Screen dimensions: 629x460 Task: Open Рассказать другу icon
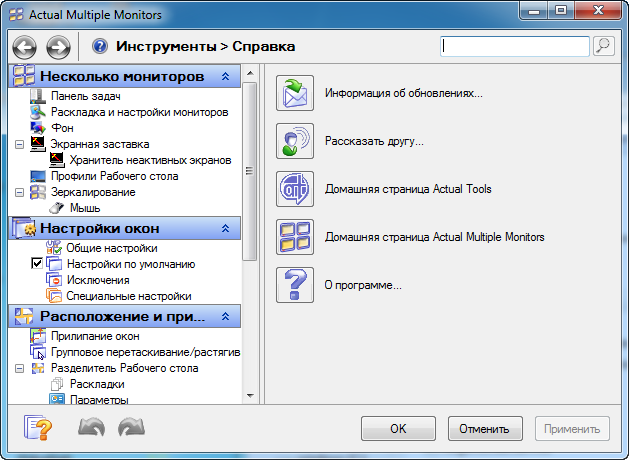pyautogui.click(x=295, y=141)
